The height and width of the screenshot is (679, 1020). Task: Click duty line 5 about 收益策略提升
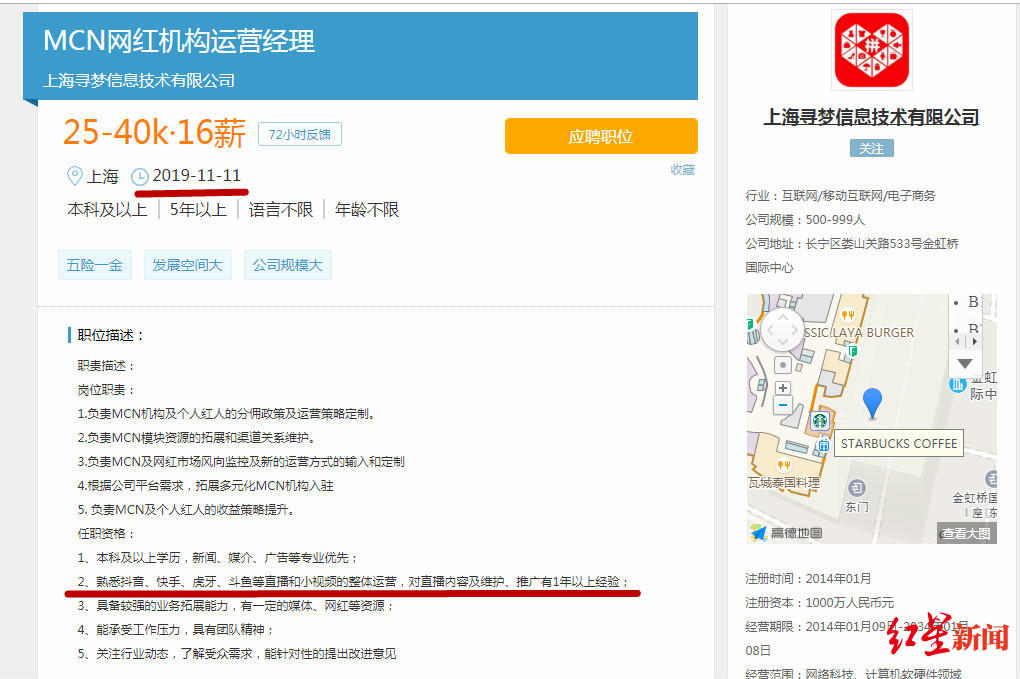pyautogui.click(x=187, y=510)
